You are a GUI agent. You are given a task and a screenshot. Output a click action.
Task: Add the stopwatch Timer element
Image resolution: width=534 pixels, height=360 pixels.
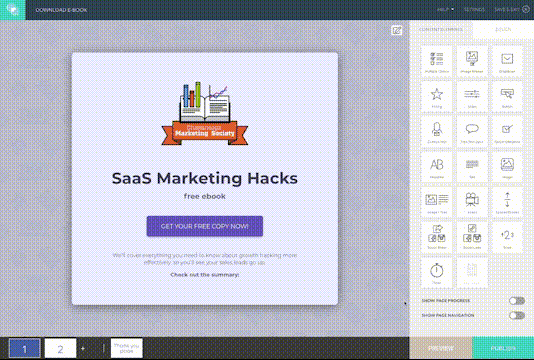pyautogui.click(x=437, y=273)
